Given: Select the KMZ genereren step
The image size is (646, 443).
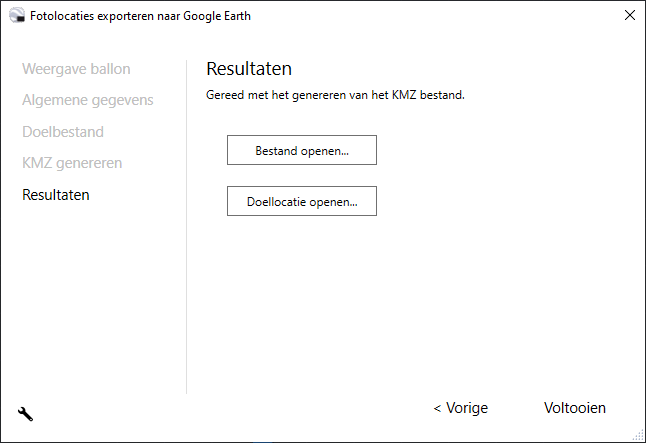Looking at the screenshot, I should (x=72, y=163).
